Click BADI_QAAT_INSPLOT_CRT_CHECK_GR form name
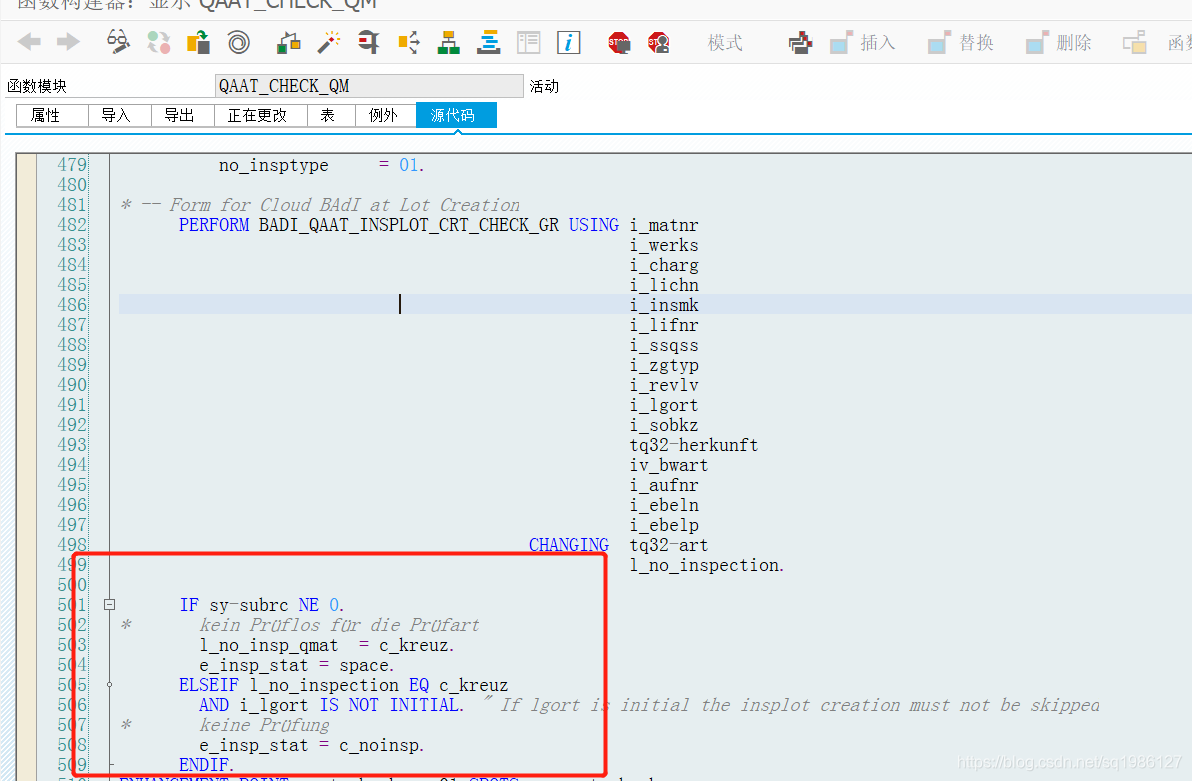This screenshot has height=781, width=1192. pos(409,225)
